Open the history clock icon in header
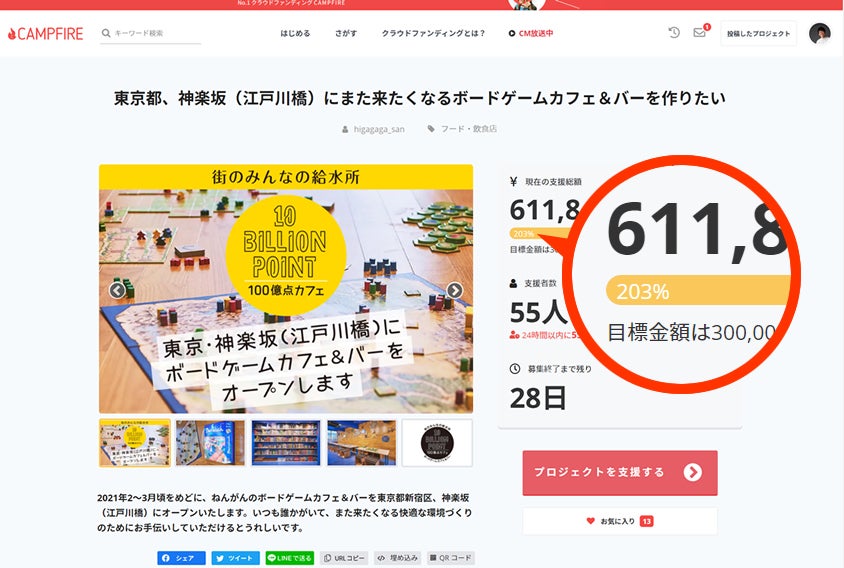This screenshot has height=568, width=844. click(674, 33)
